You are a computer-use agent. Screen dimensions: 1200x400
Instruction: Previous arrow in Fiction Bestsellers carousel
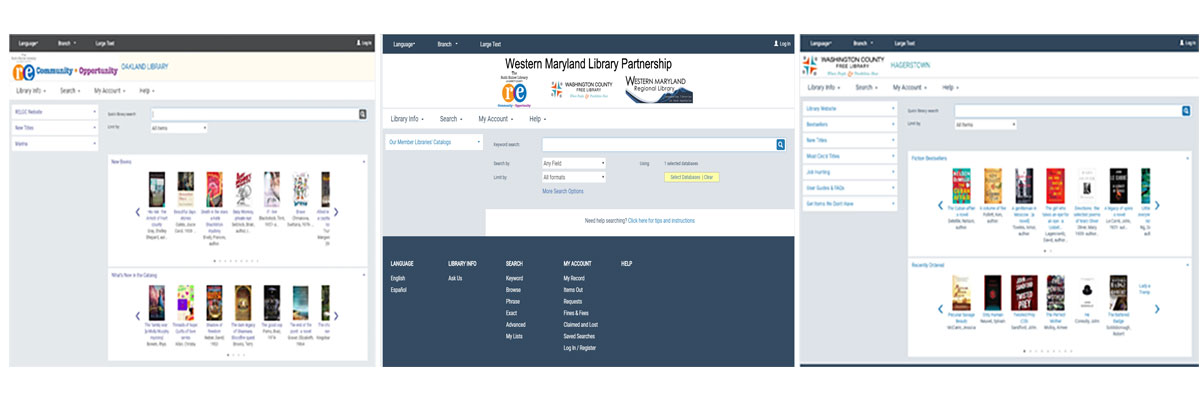pos(940,205)
